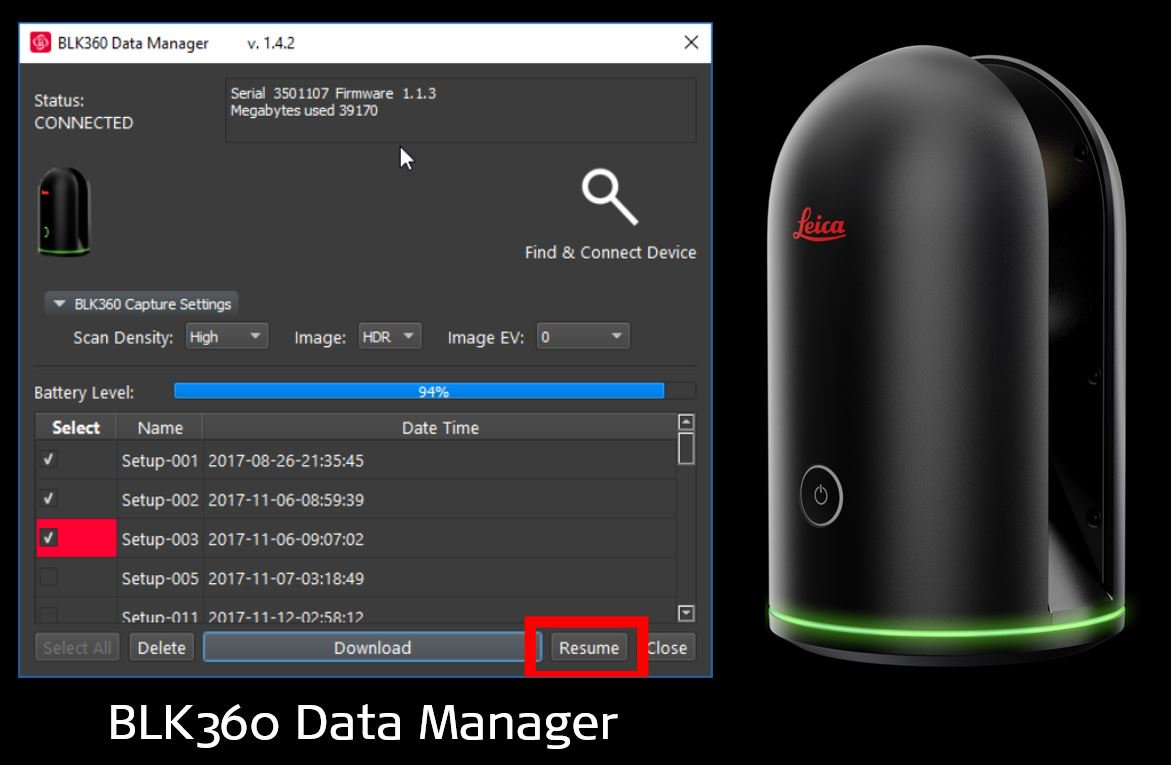Viewport: 1171px width, 765px height.
Task: Click the Select All button
Action: click(x=77, y=648)
